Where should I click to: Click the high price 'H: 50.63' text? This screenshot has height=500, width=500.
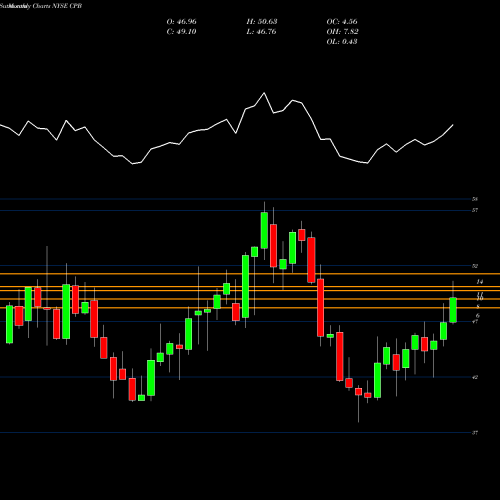click(262, 22)
